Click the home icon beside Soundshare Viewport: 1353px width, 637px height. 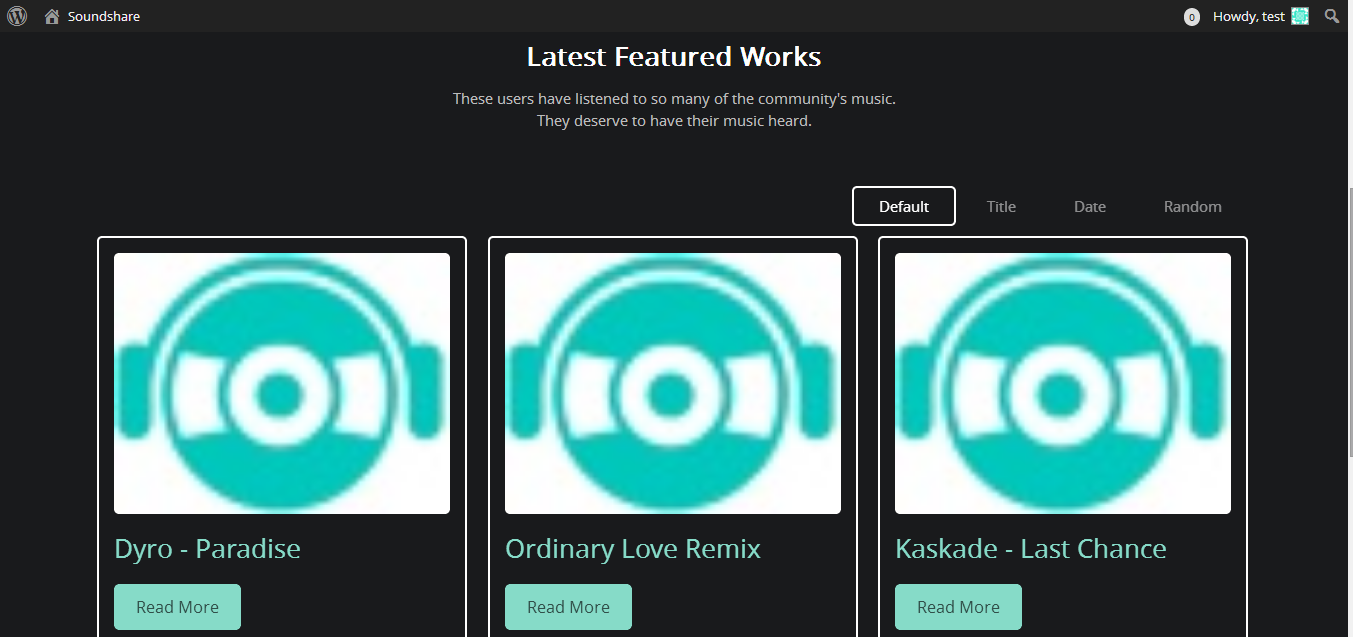52,16
